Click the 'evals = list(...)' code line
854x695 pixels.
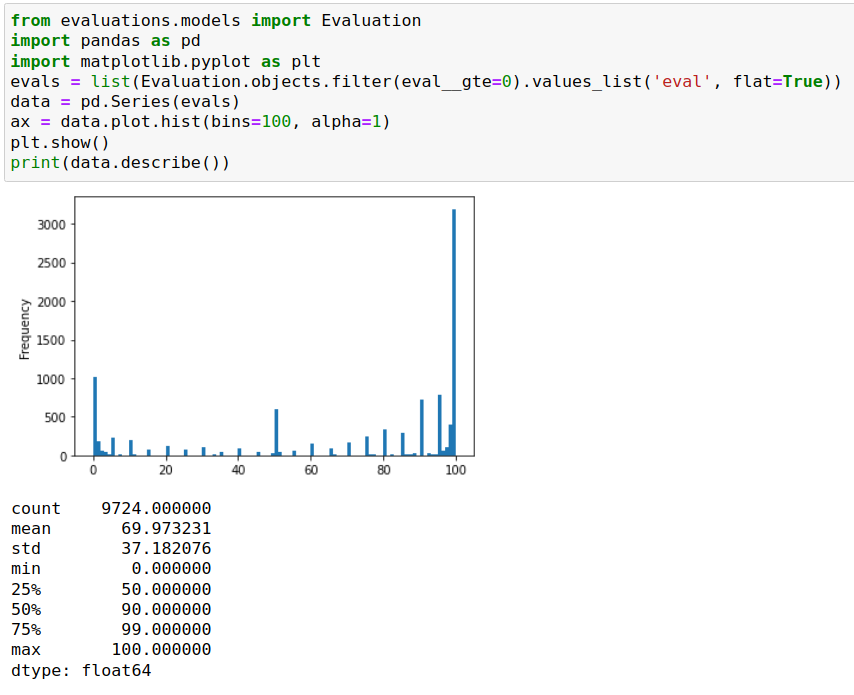[x=426, y=82]
